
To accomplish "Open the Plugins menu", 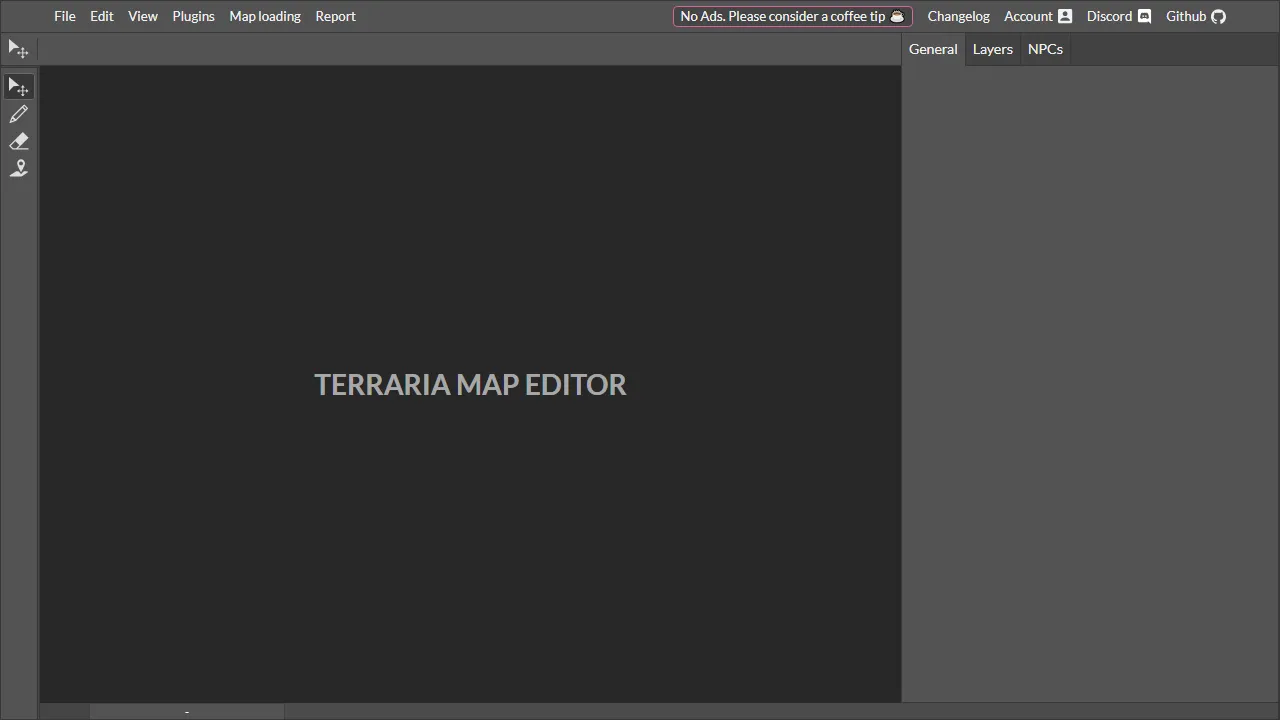I will coord(193,16).
